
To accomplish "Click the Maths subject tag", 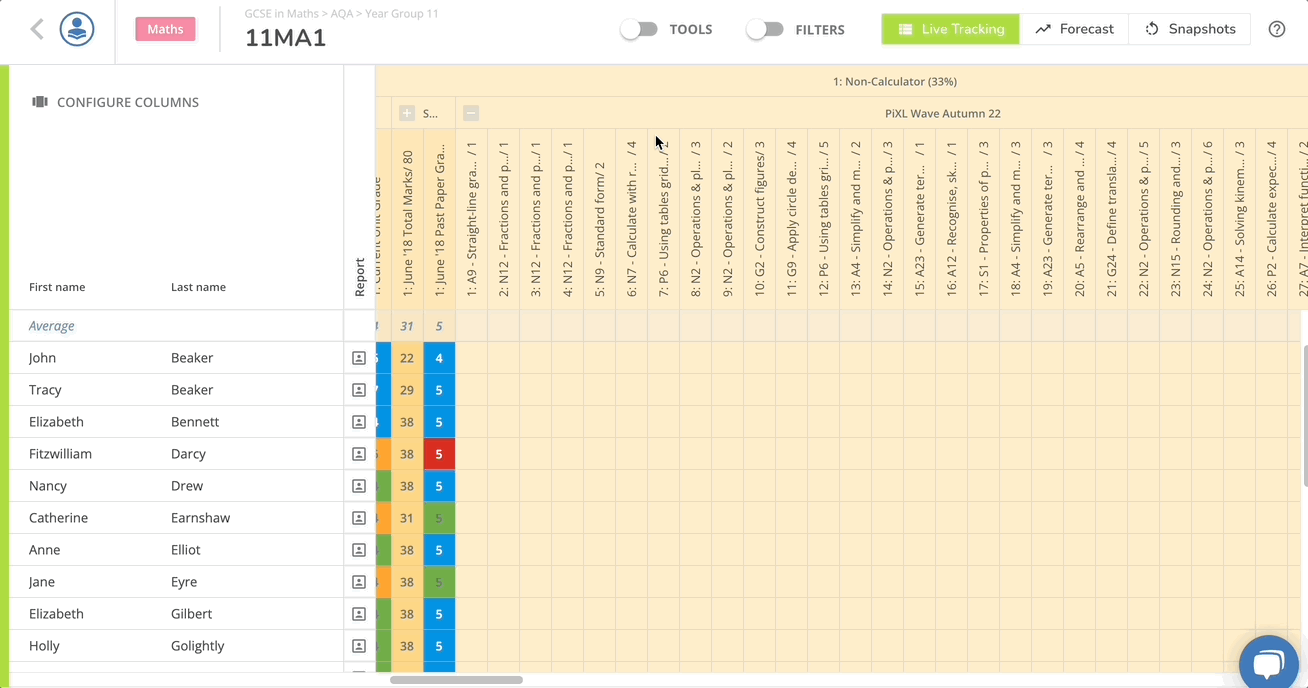I will pyautogui.click(x=165, y=29).
